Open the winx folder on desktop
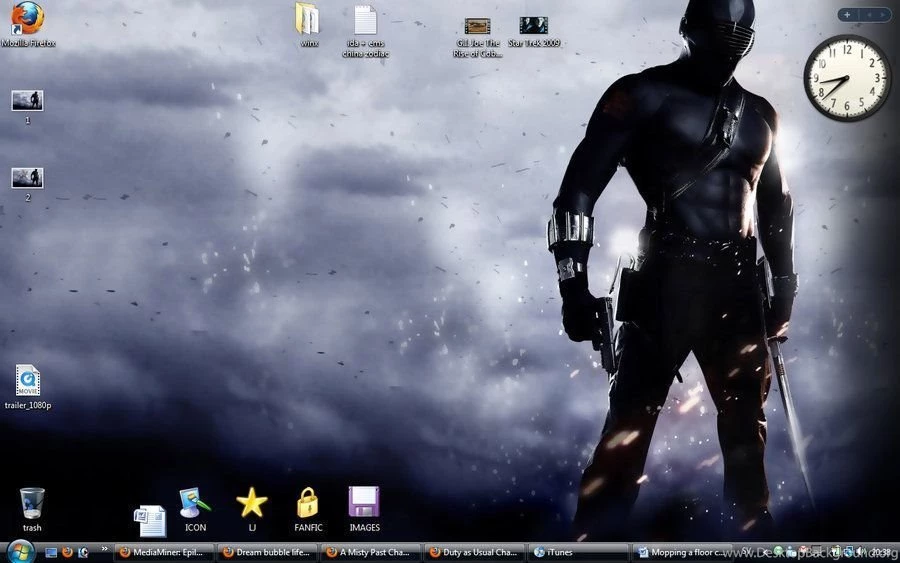 (308, 25)
